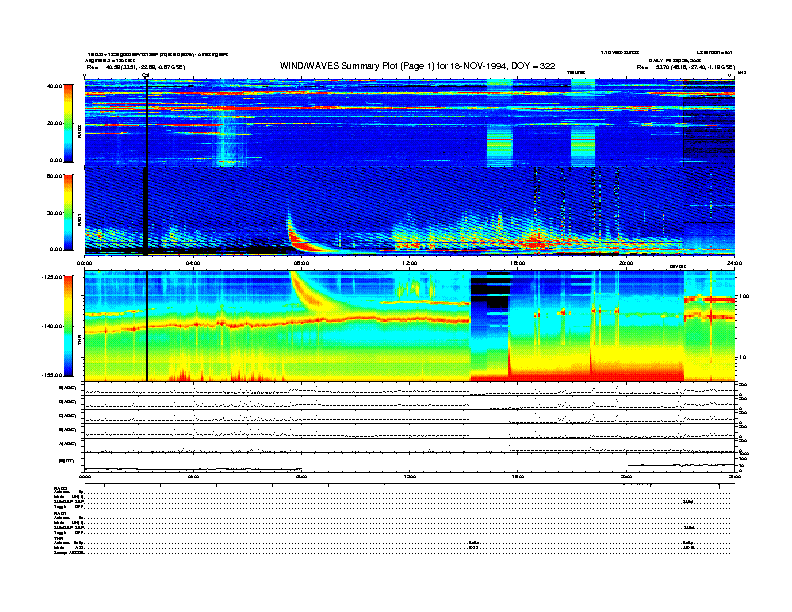The width and height of the screenshot is (792, 612).
Task: Click the -125.00 tick on TNR color scale
Action: point(52,277)
